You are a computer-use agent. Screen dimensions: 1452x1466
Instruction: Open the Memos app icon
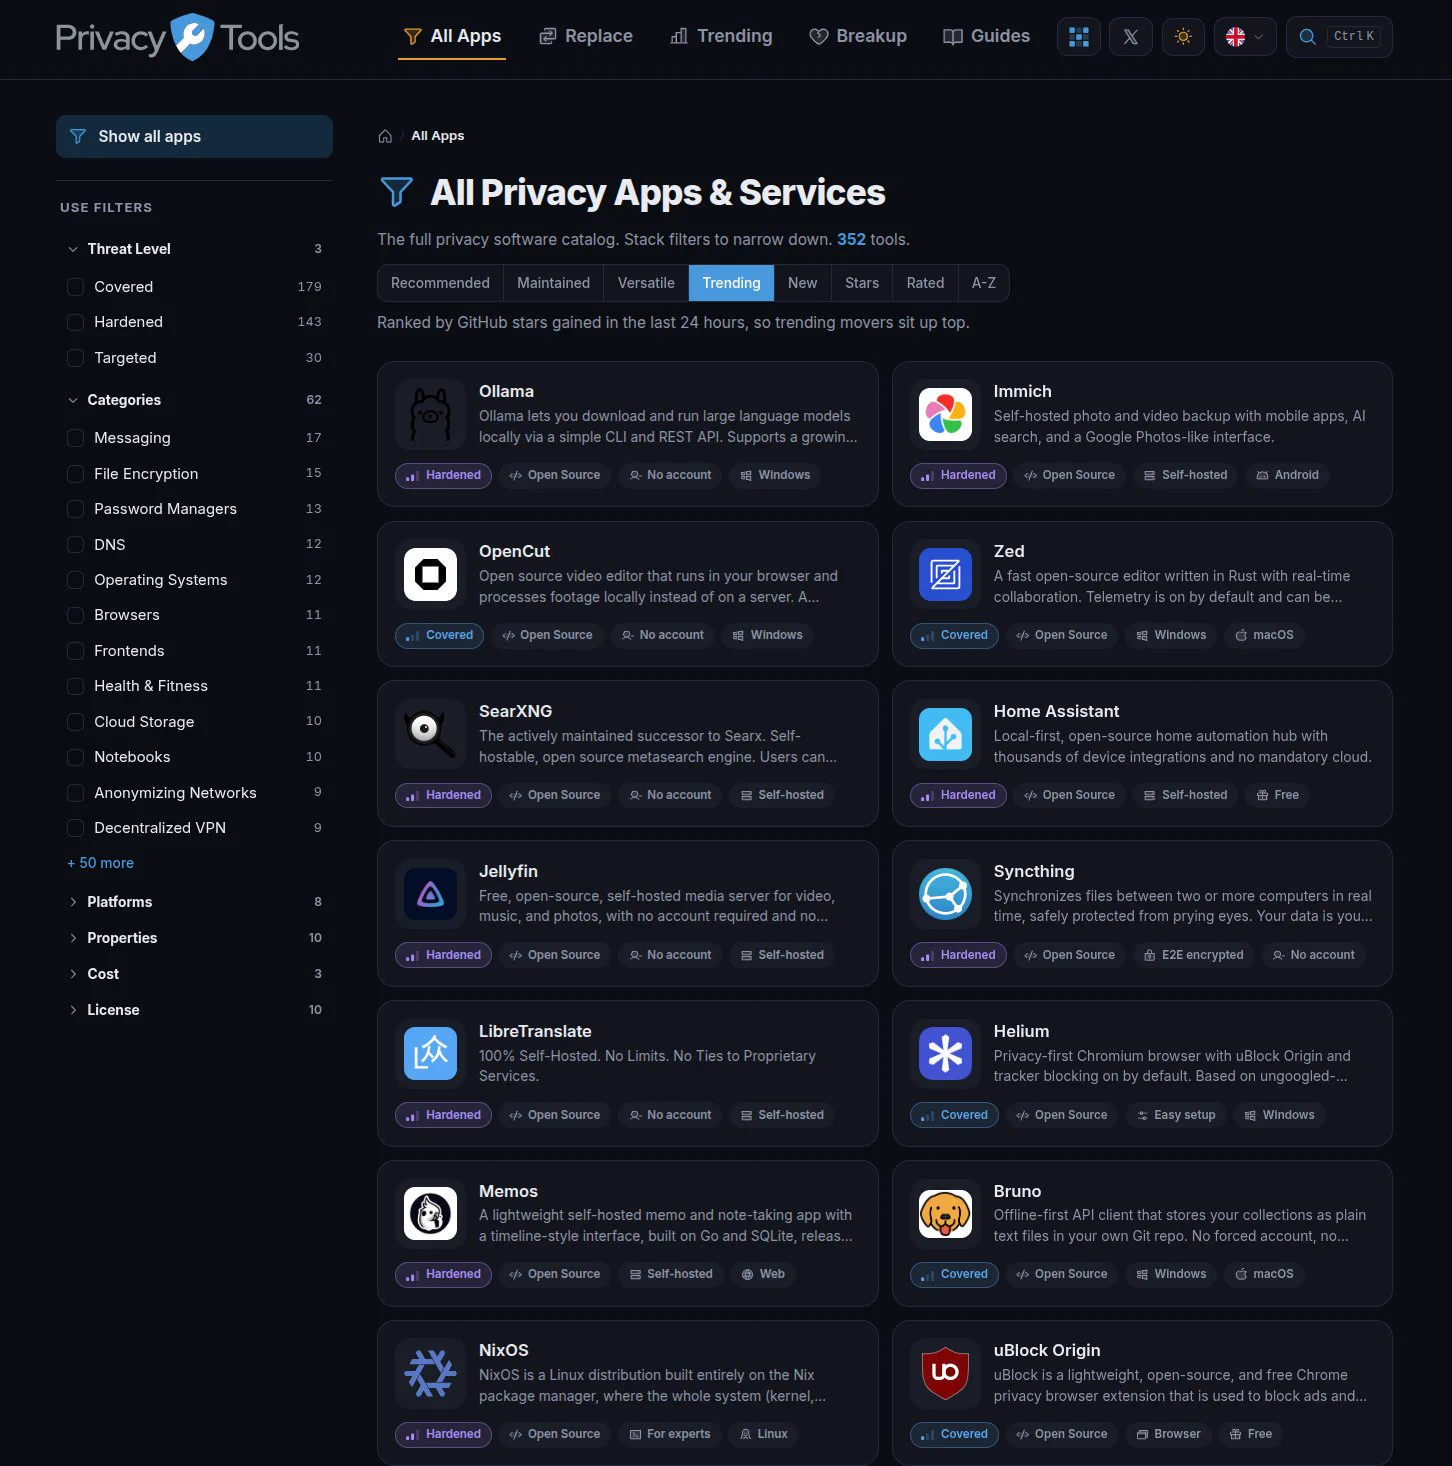pyautogui.click(x=430, y=1213)
